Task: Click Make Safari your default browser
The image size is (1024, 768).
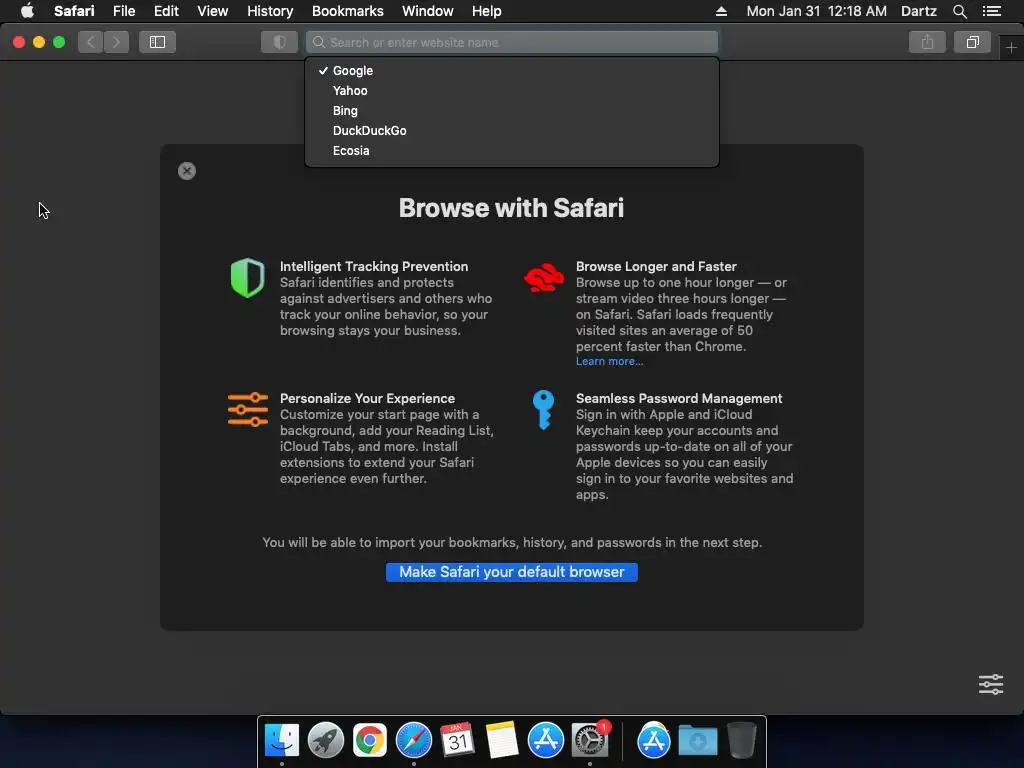Action: [512, 572]
